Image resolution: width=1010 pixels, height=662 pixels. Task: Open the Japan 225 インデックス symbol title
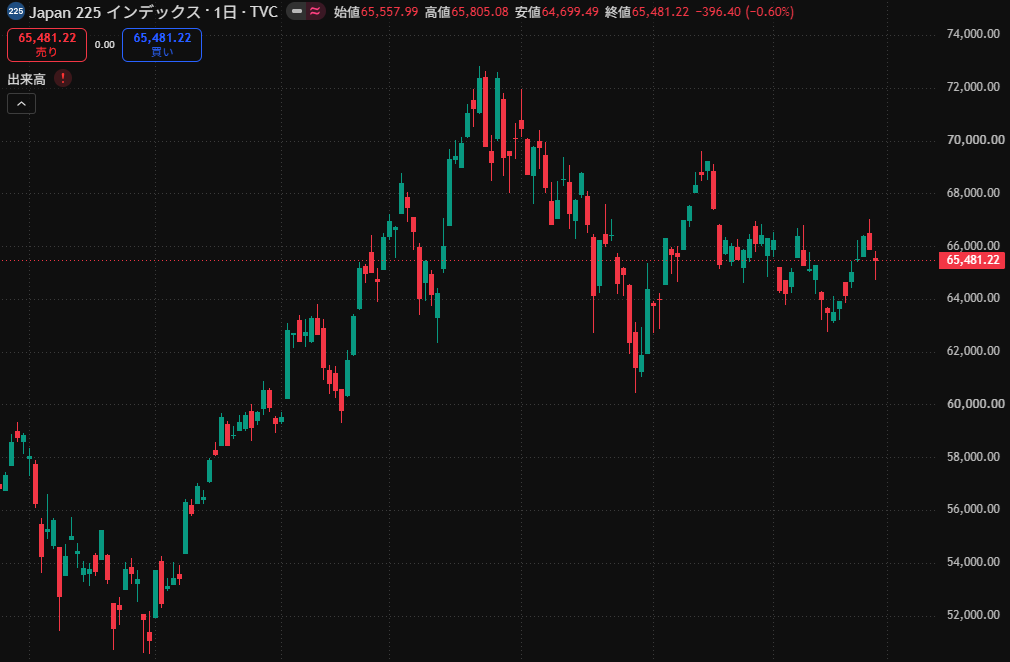115,12
